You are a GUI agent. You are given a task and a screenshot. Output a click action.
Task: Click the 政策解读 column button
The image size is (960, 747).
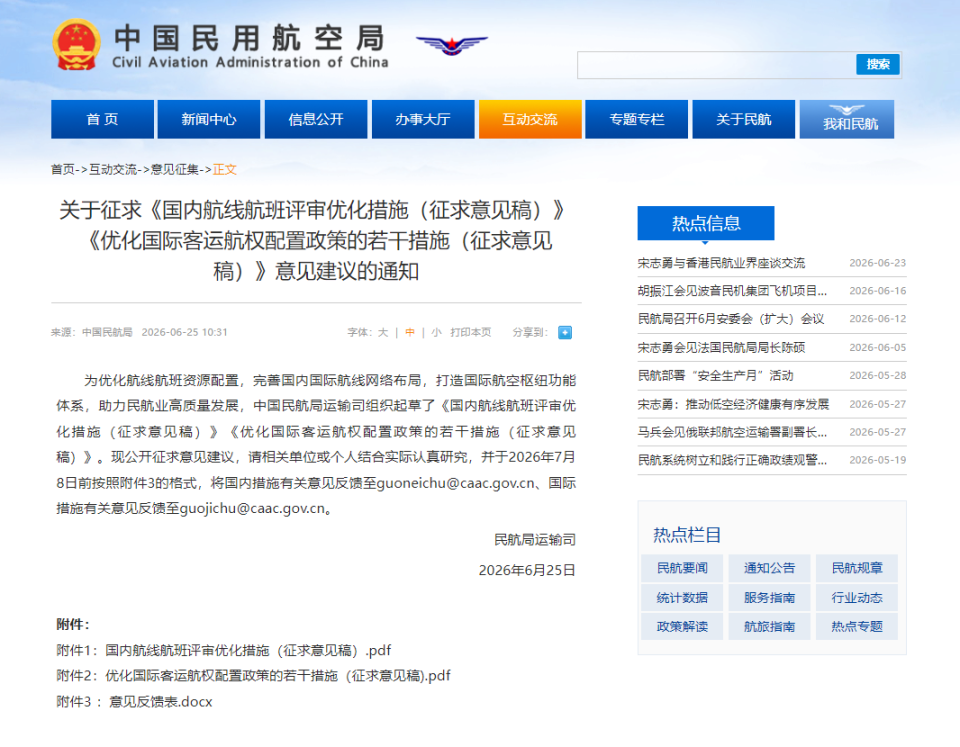pos(682,626)
